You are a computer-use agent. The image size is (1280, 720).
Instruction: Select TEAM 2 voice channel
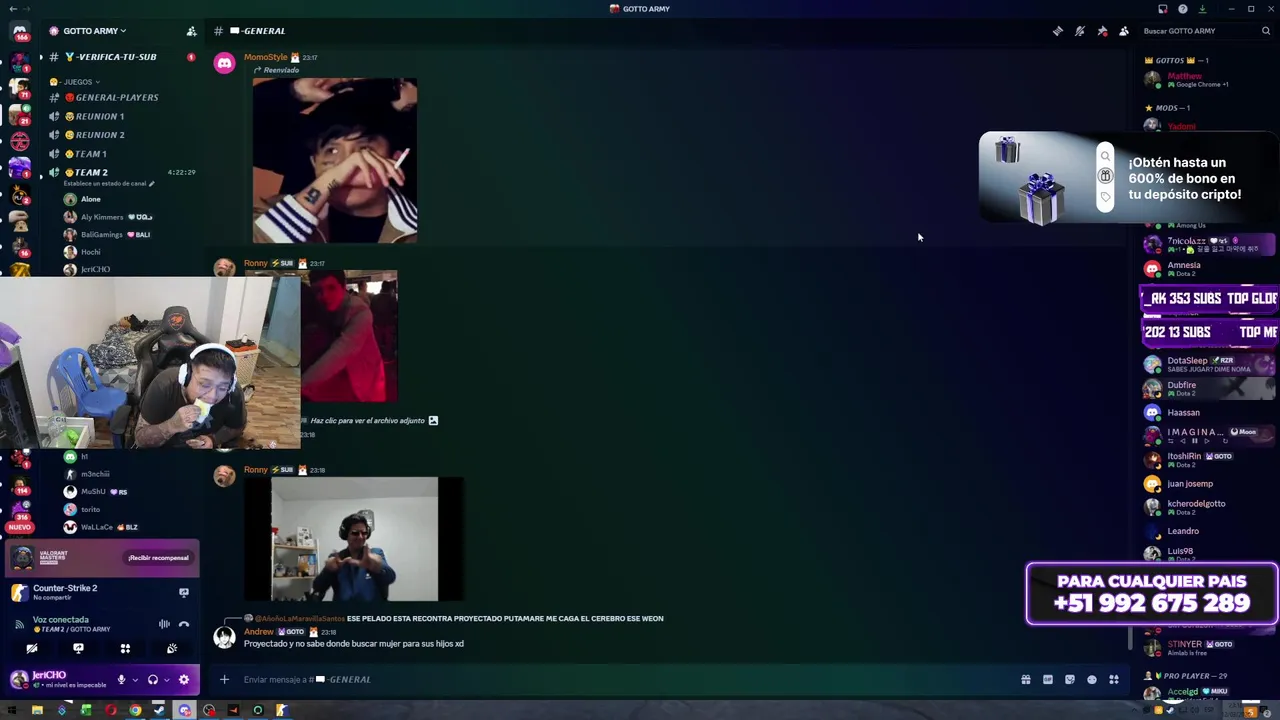[118, 172]
